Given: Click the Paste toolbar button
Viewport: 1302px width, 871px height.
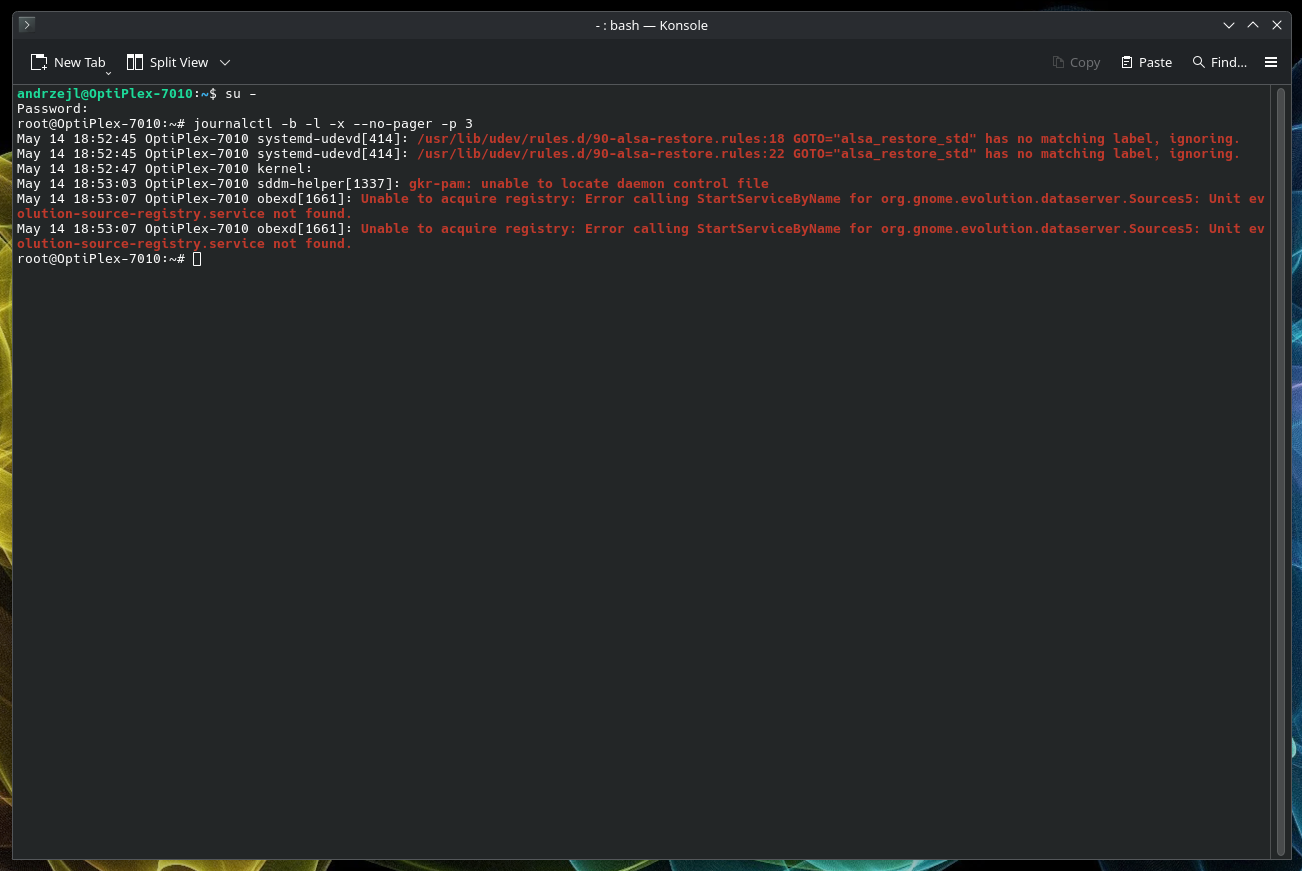Looking at the screenshot, I should (x=1146, y=62).
